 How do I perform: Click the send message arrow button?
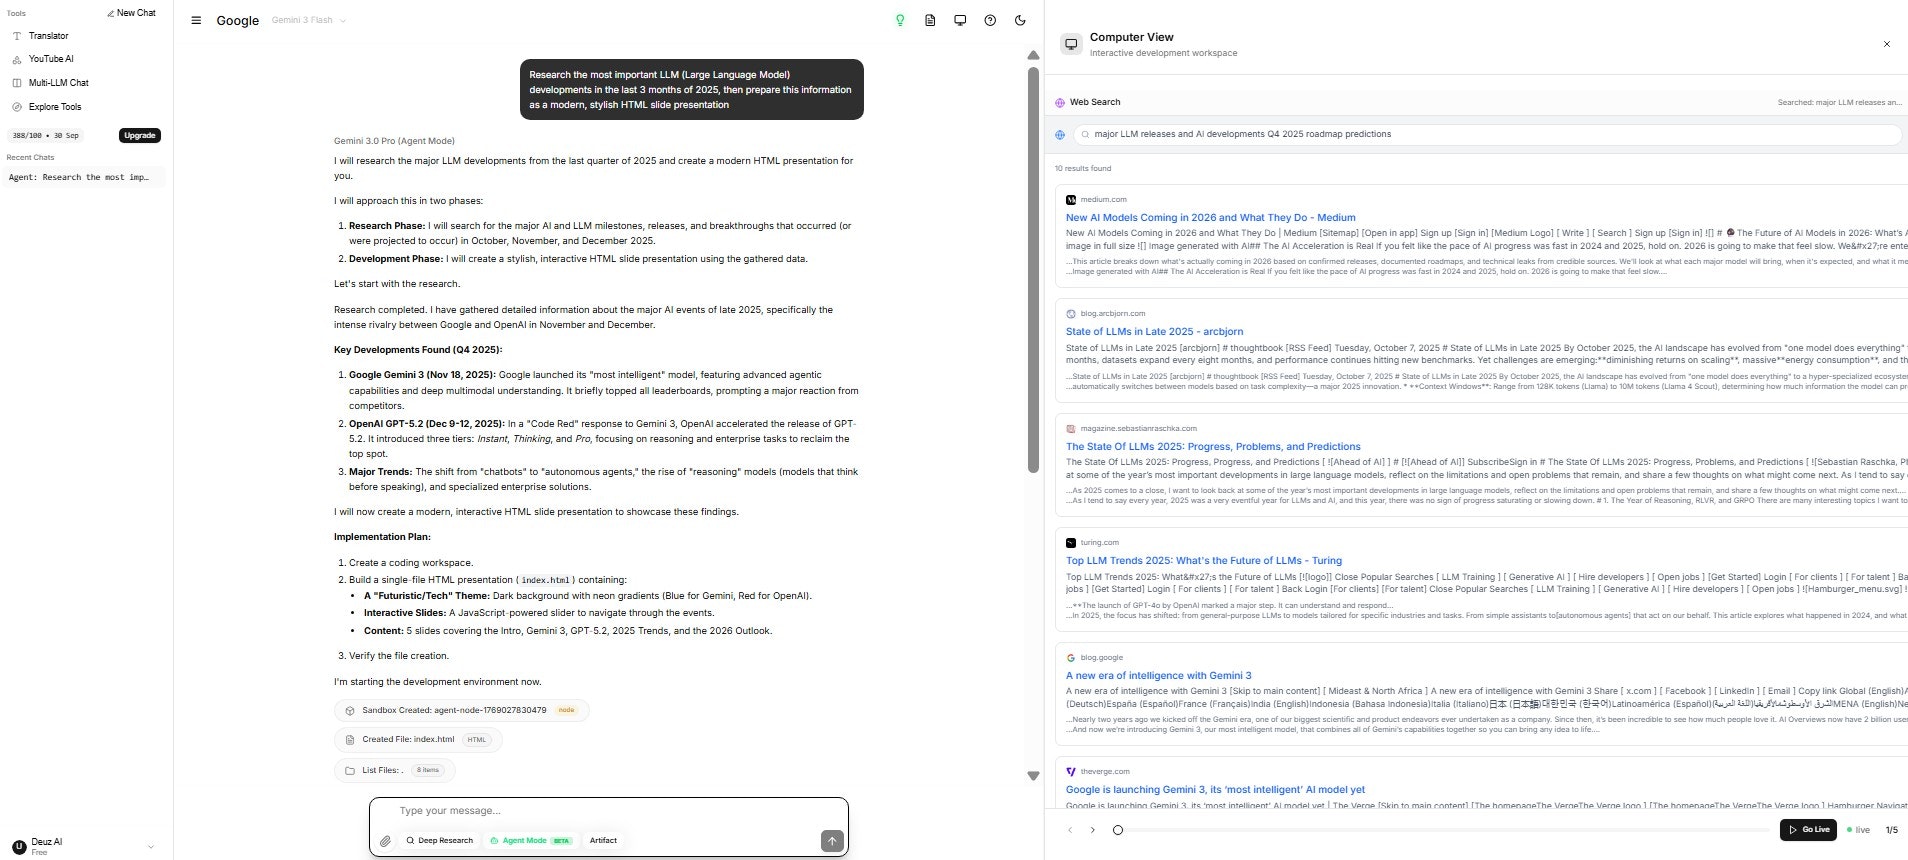point(832,841)
